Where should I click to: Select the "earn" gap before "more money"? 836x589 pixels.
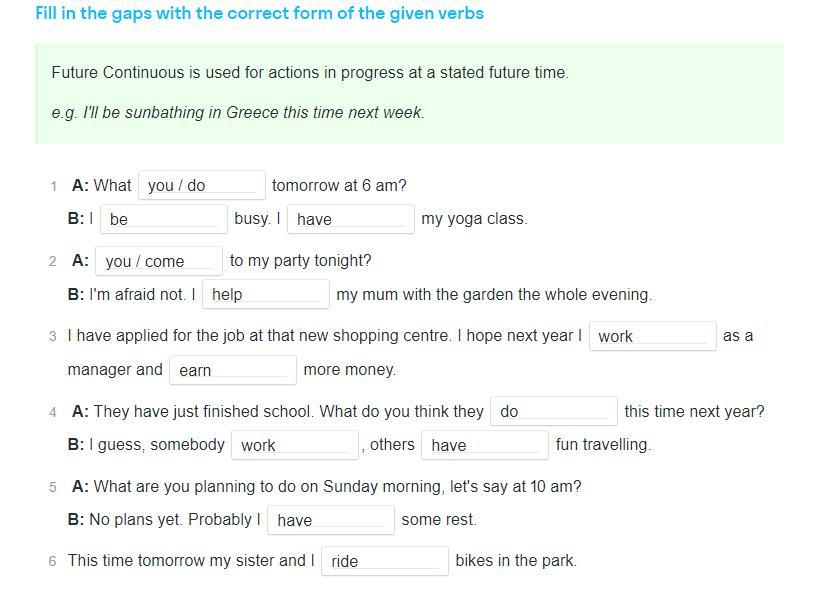(233, 370)
